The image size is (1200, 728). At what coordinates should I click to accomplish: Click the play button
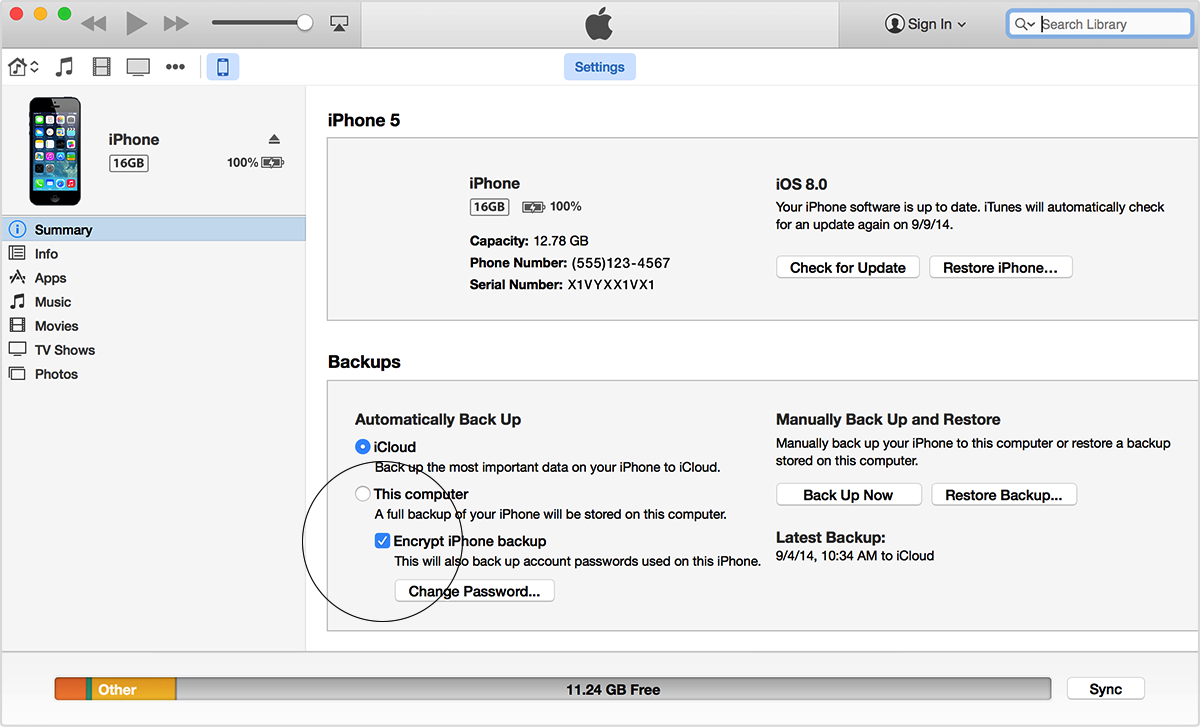pyautogui.click(x=137, y=23)
